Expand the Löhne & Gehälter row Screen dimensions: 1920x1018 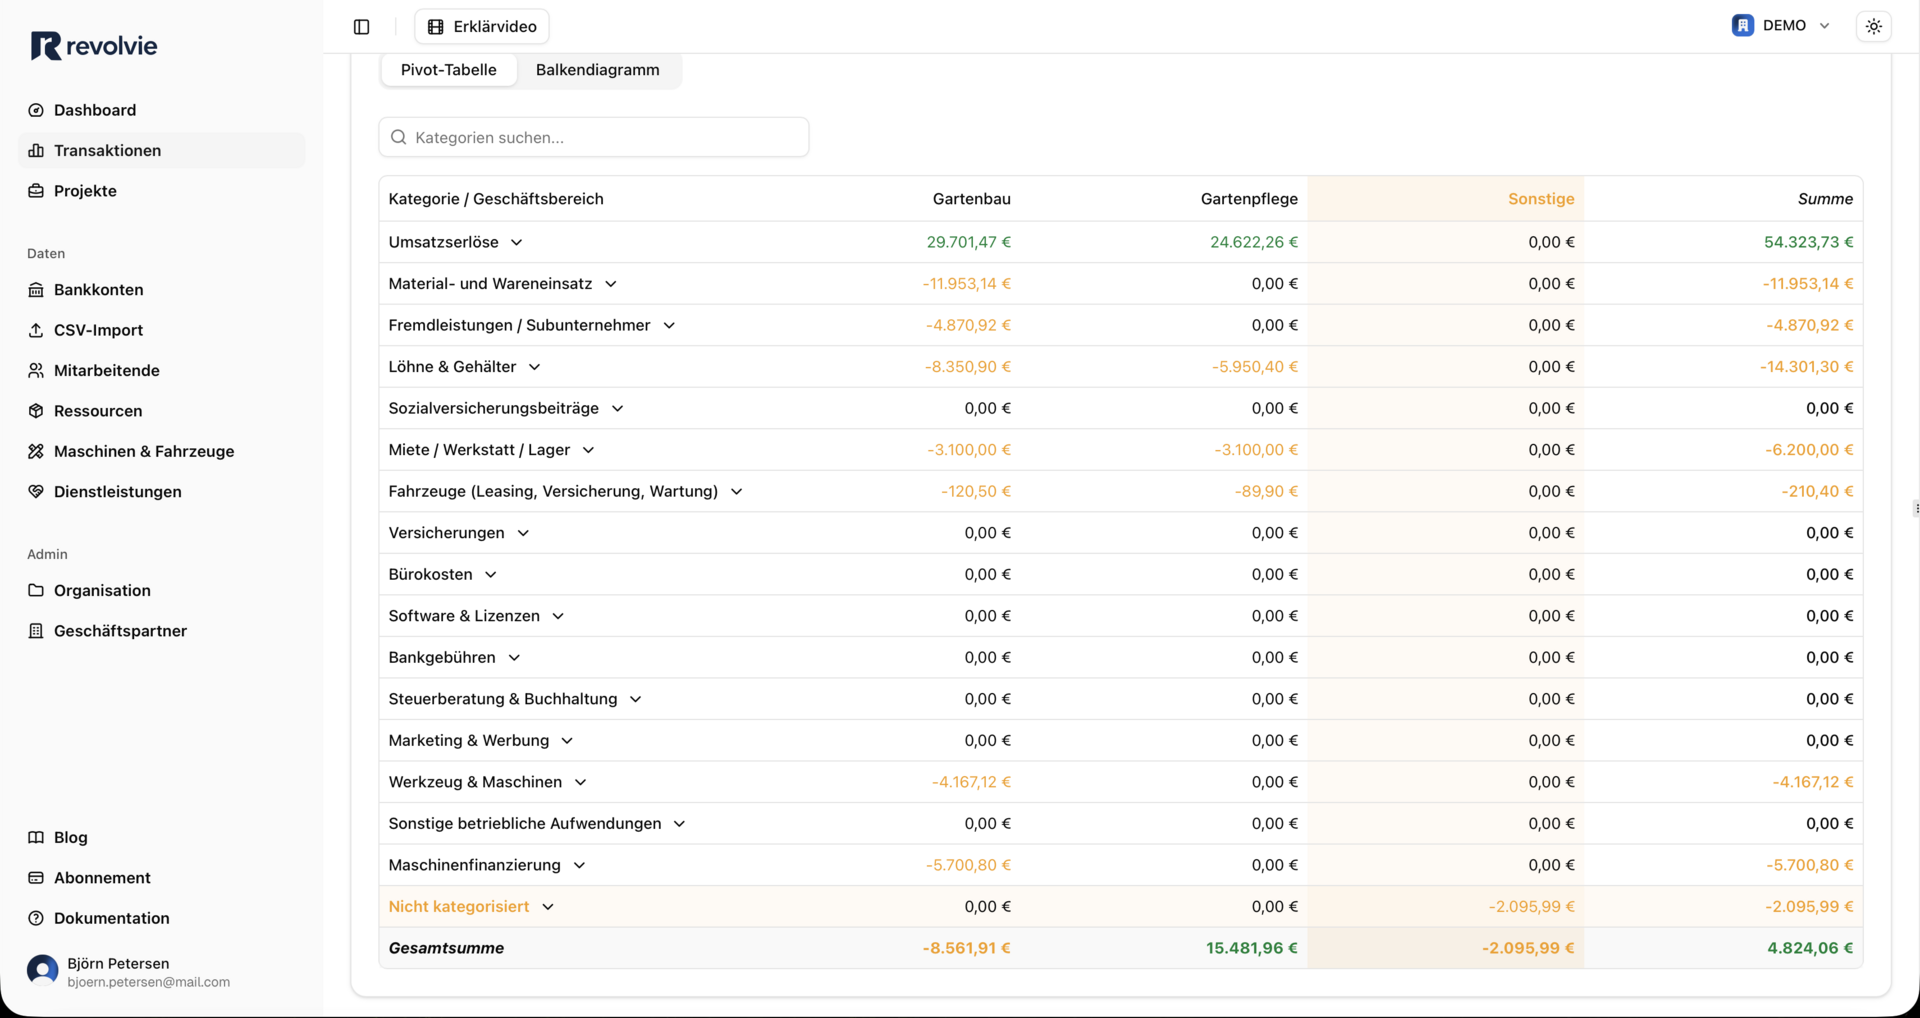click(x=534, y=367)
